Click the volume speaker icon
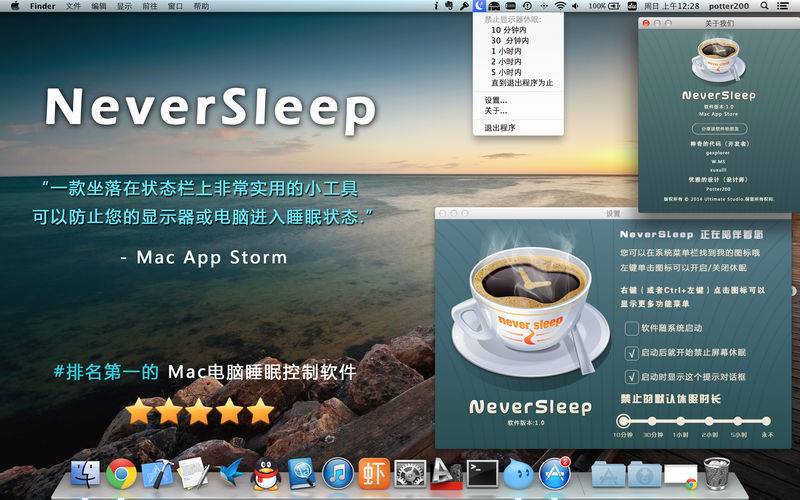The height and width of the screenshot is (500, 800). [576, 6]
